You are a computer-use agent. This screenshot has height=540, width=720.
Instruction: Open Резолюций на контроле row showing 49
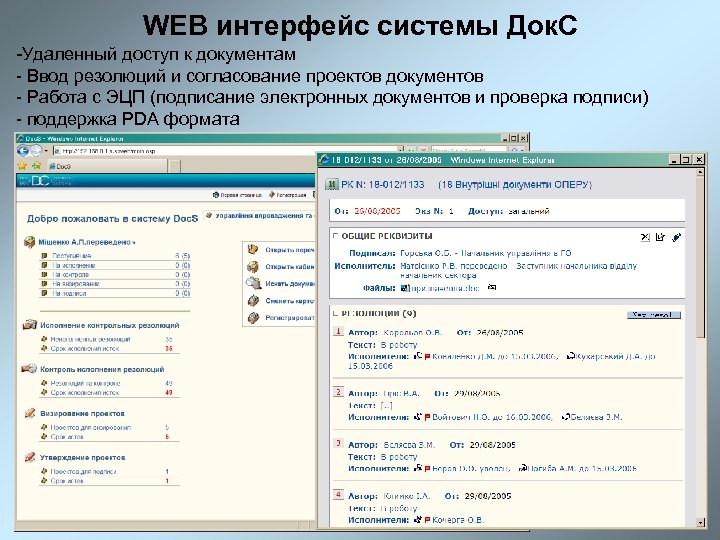[x=109, y=383]
